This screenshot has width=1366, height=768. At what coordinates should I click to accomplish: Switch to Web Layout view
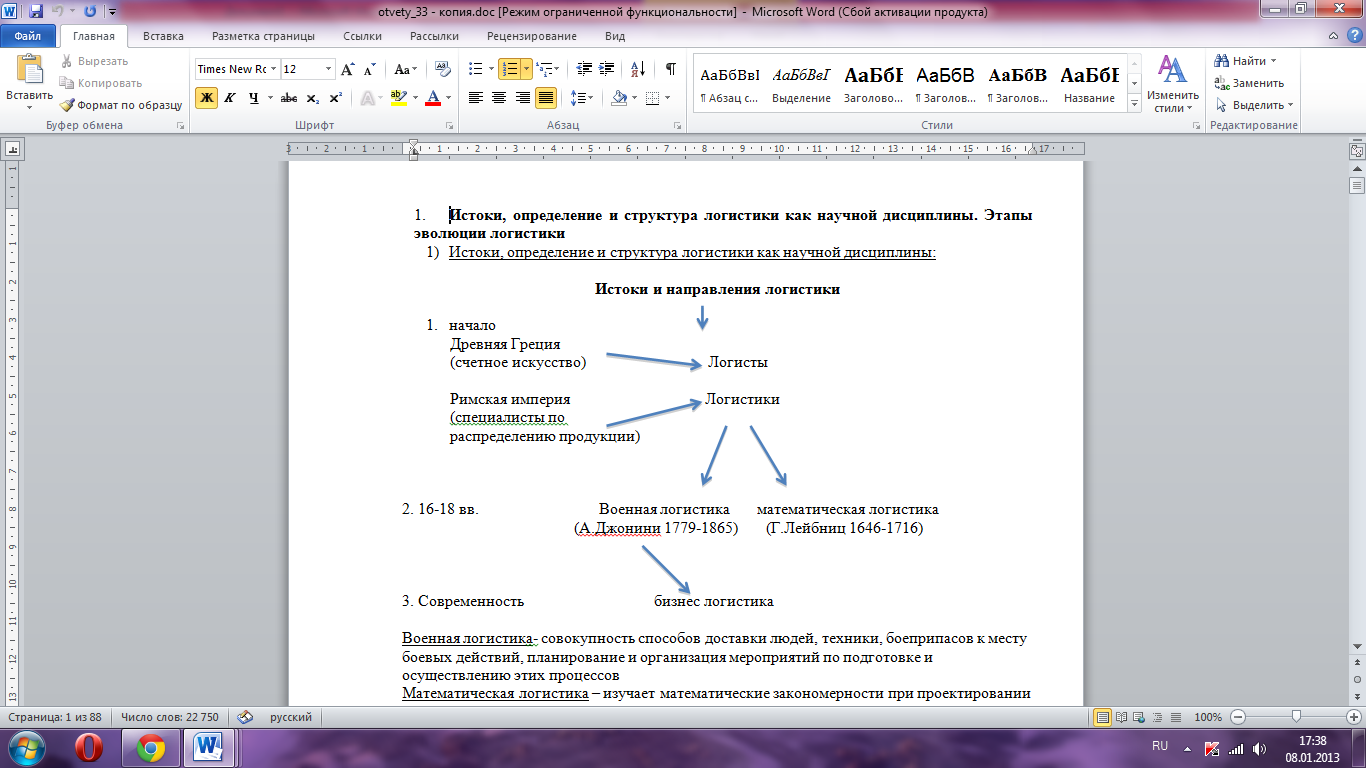coord(1139,717)
